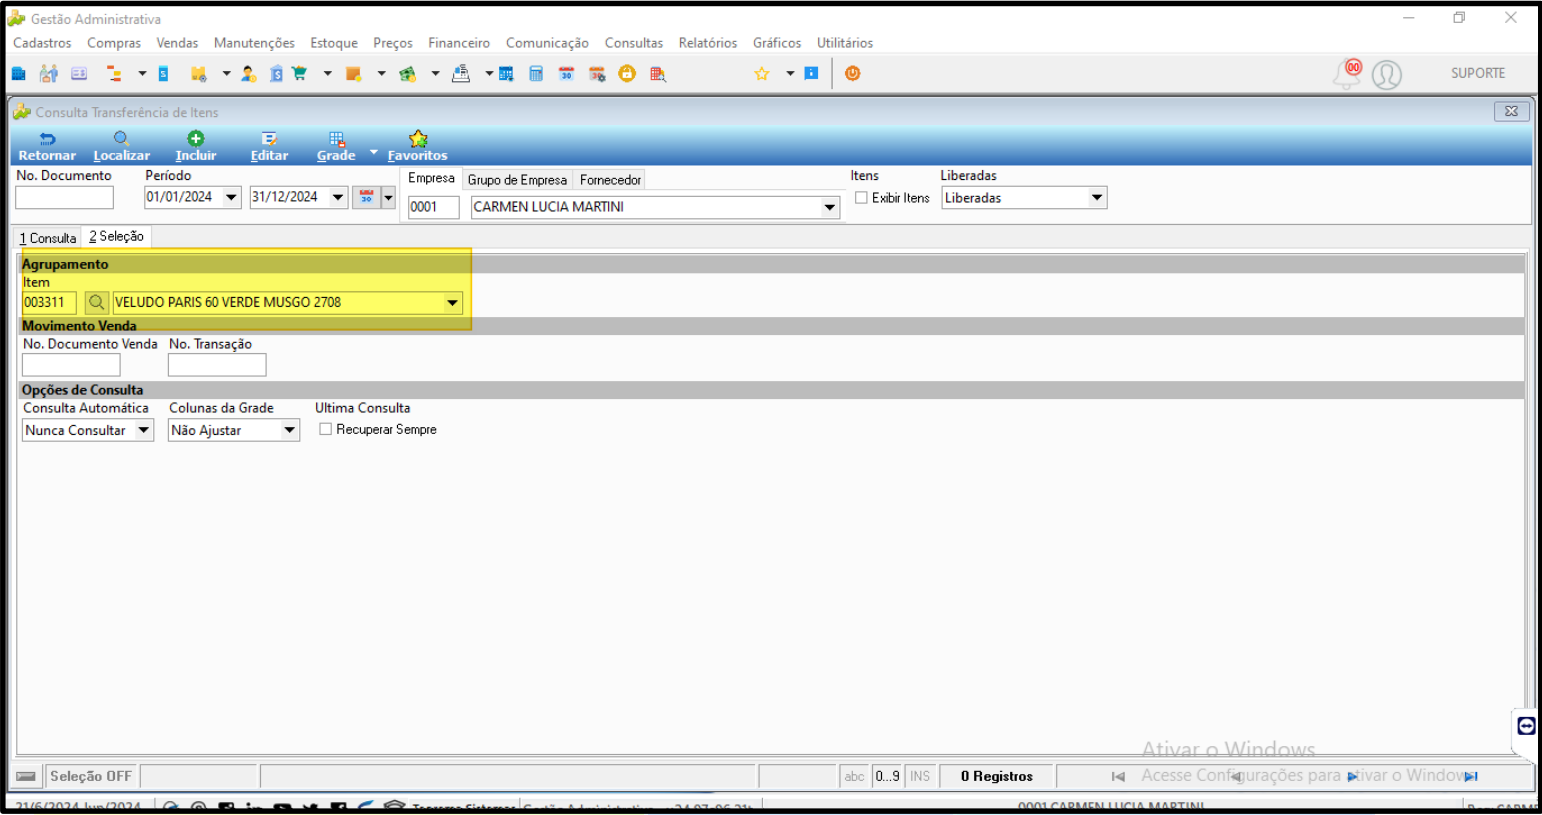
Task: Expand the arrow next to the star icon
Action: (x=790, y=74)
